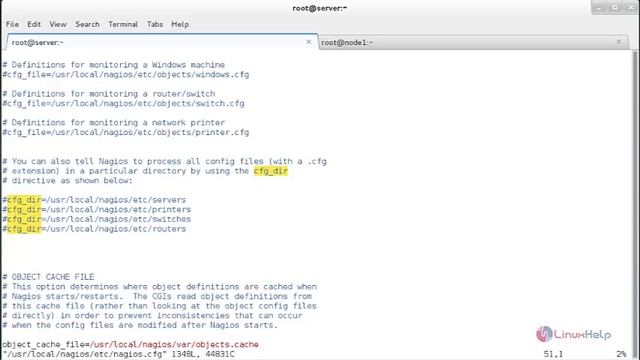Viewport: 640px width, 360px height.
Task: Click the windows.cfg cfg_file line
Action: 126,75
